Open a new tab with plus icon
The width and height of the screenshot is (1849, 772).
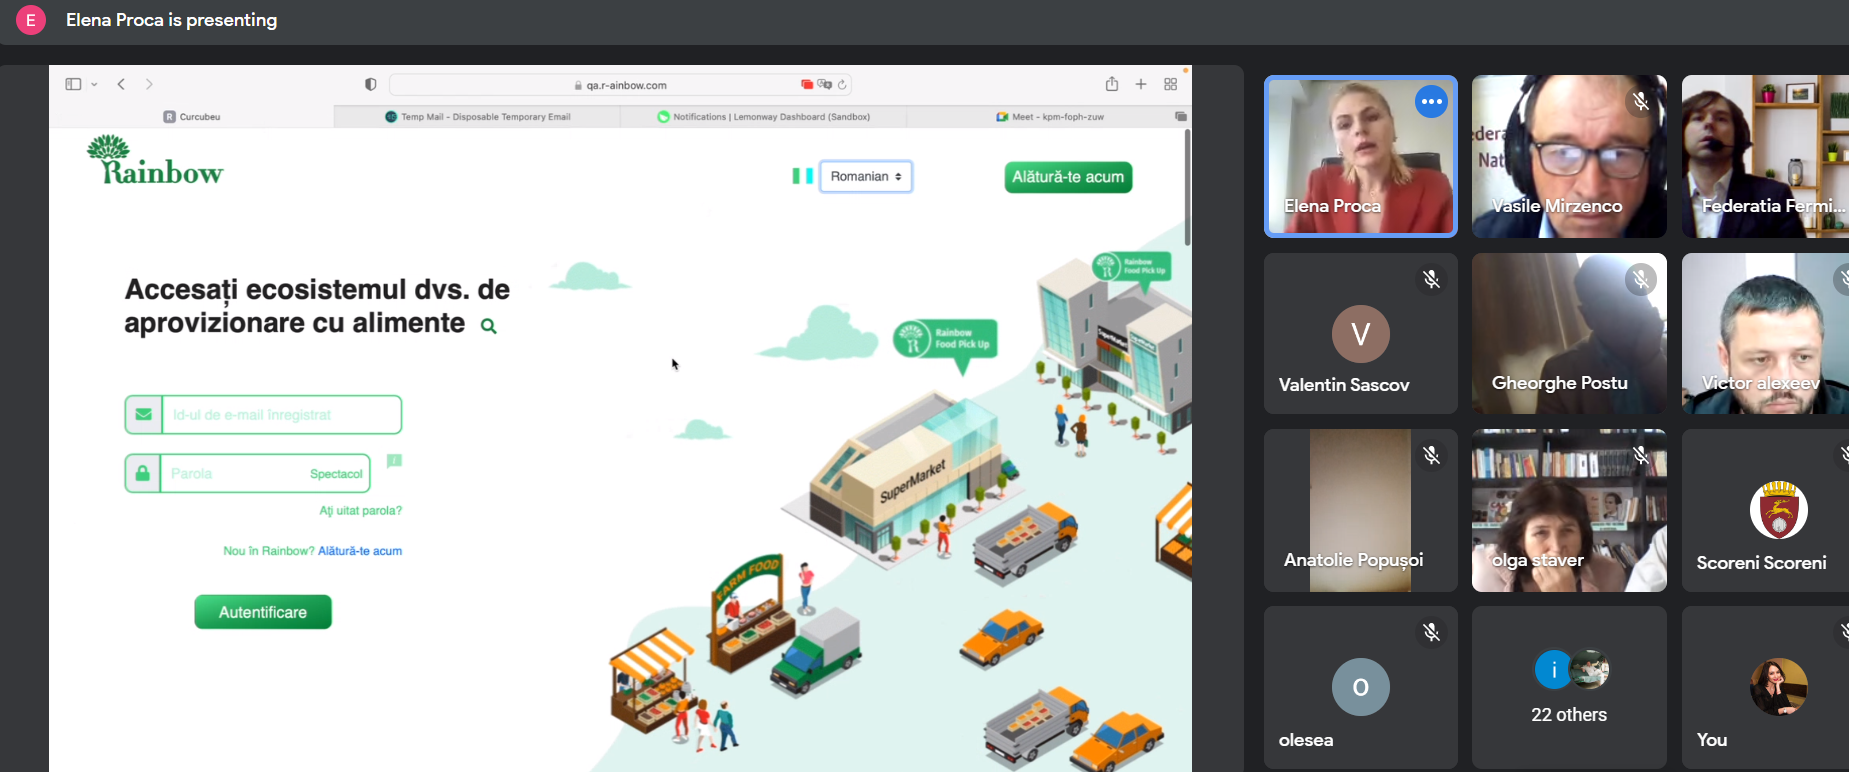1140,85
